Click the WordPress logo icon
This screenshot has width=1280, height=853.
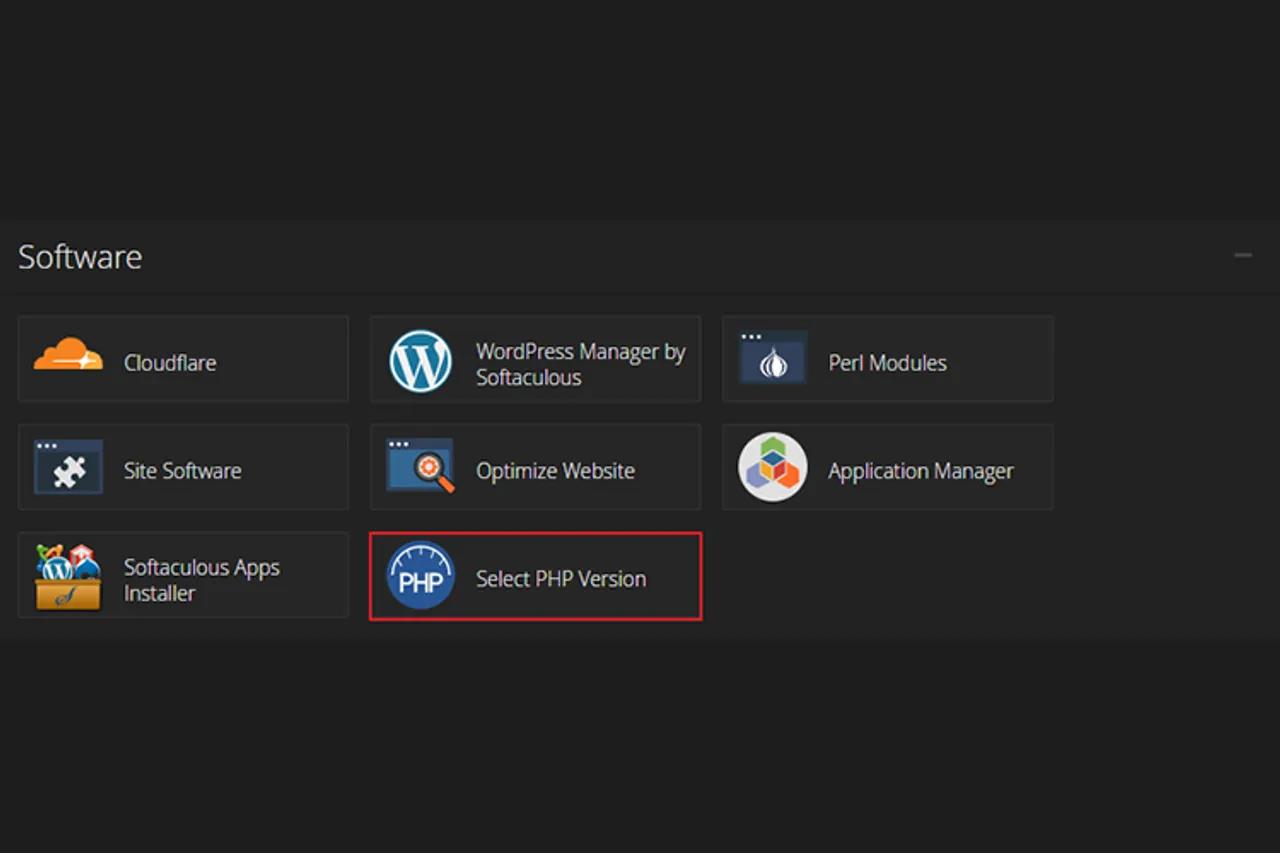tap(421, 361)
